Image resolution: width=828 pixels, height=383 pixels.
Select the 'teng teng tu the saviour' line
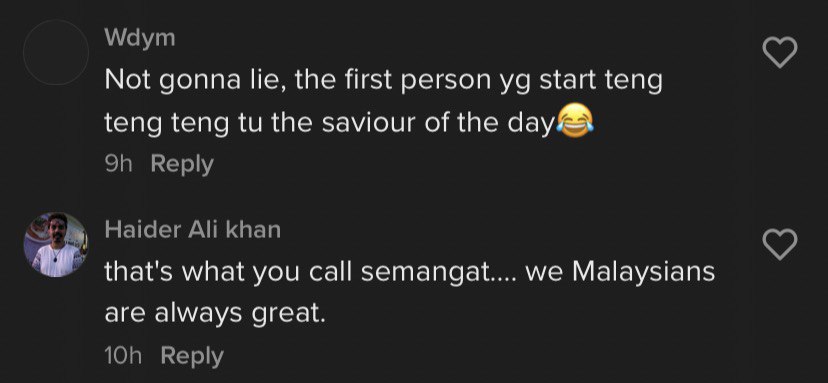(350, 123)
